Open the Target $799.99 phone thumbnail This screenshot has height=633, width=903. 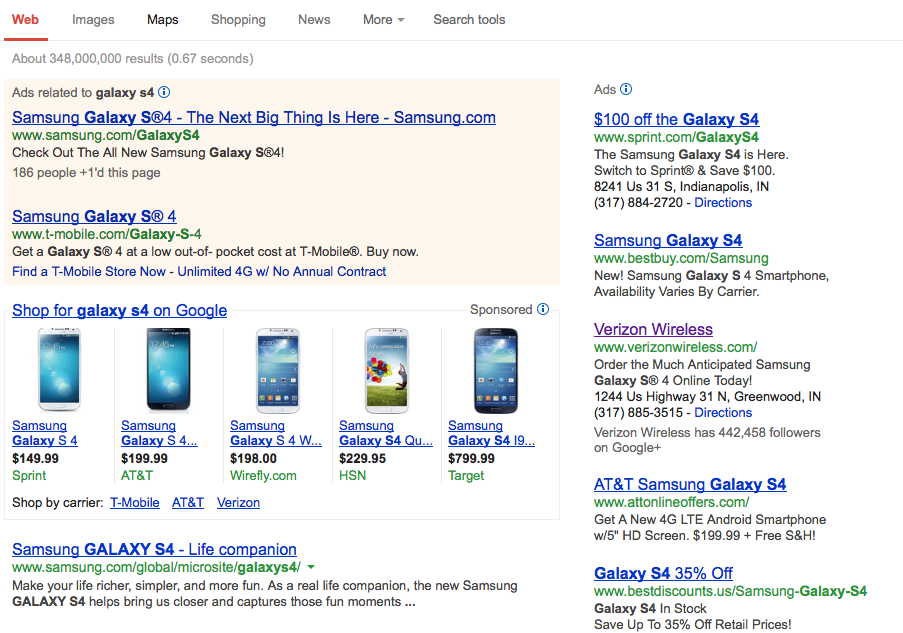click(494, 370)
